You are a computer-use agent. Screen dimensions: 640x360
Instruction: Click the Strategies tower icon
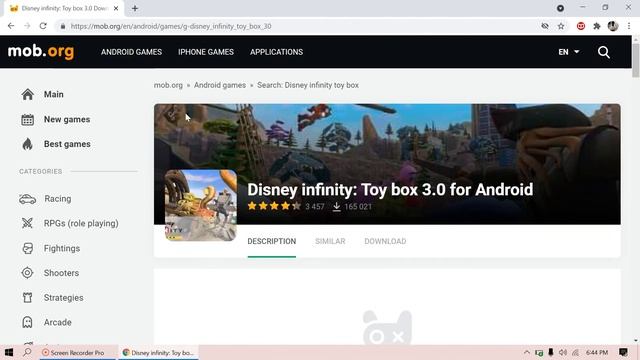point(27,298)
